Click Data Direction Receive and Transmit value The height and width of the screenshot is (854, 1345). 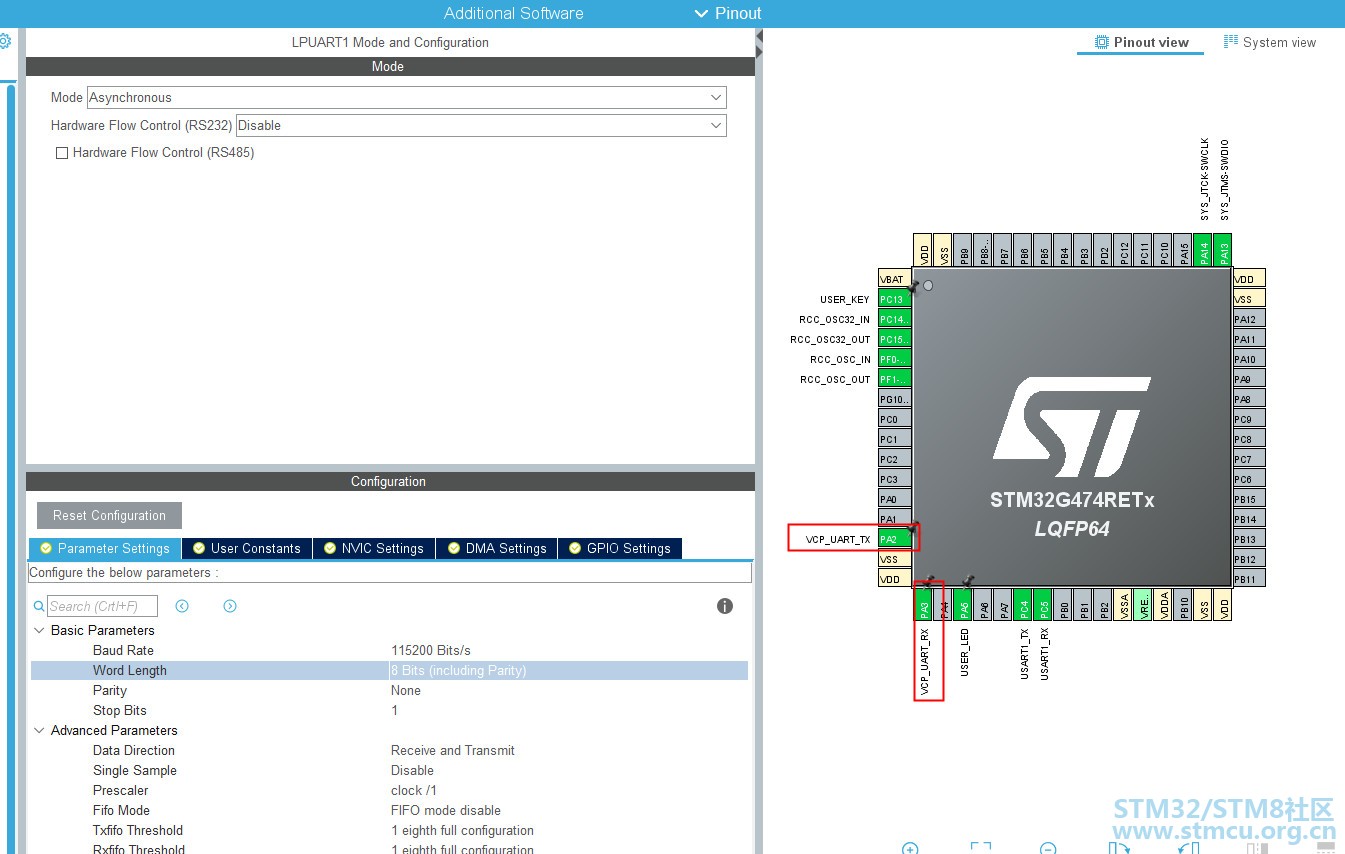(x=453, y=751)
